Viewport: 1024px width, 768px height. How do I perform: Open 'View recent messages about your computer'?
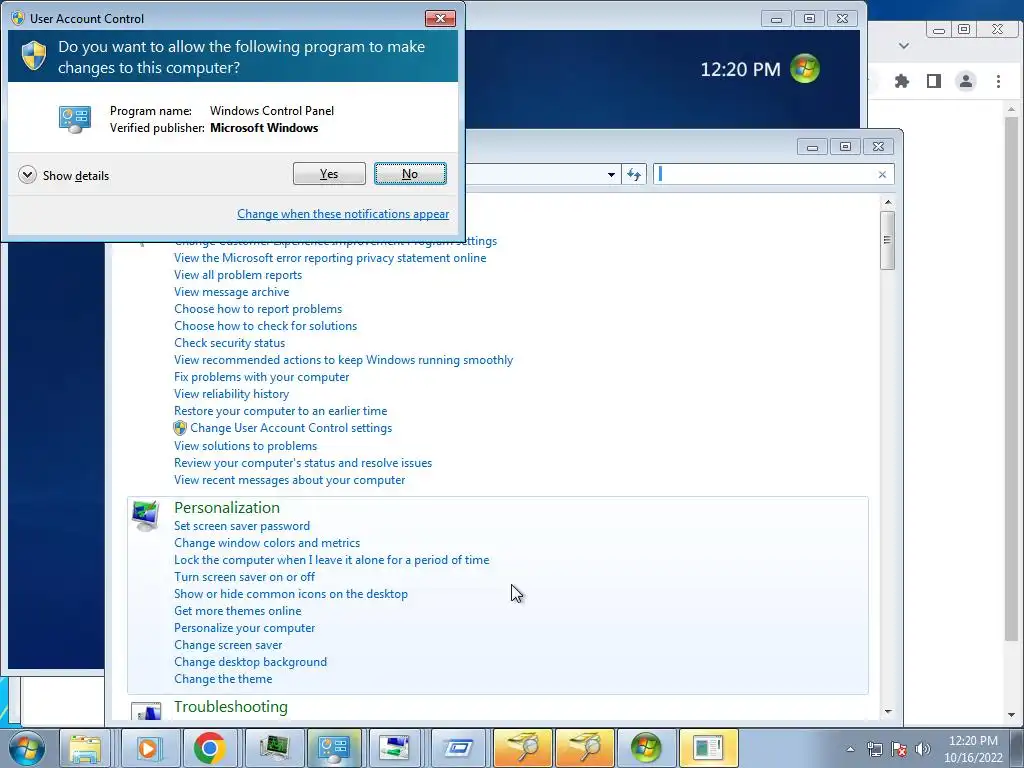pos(289,480)
